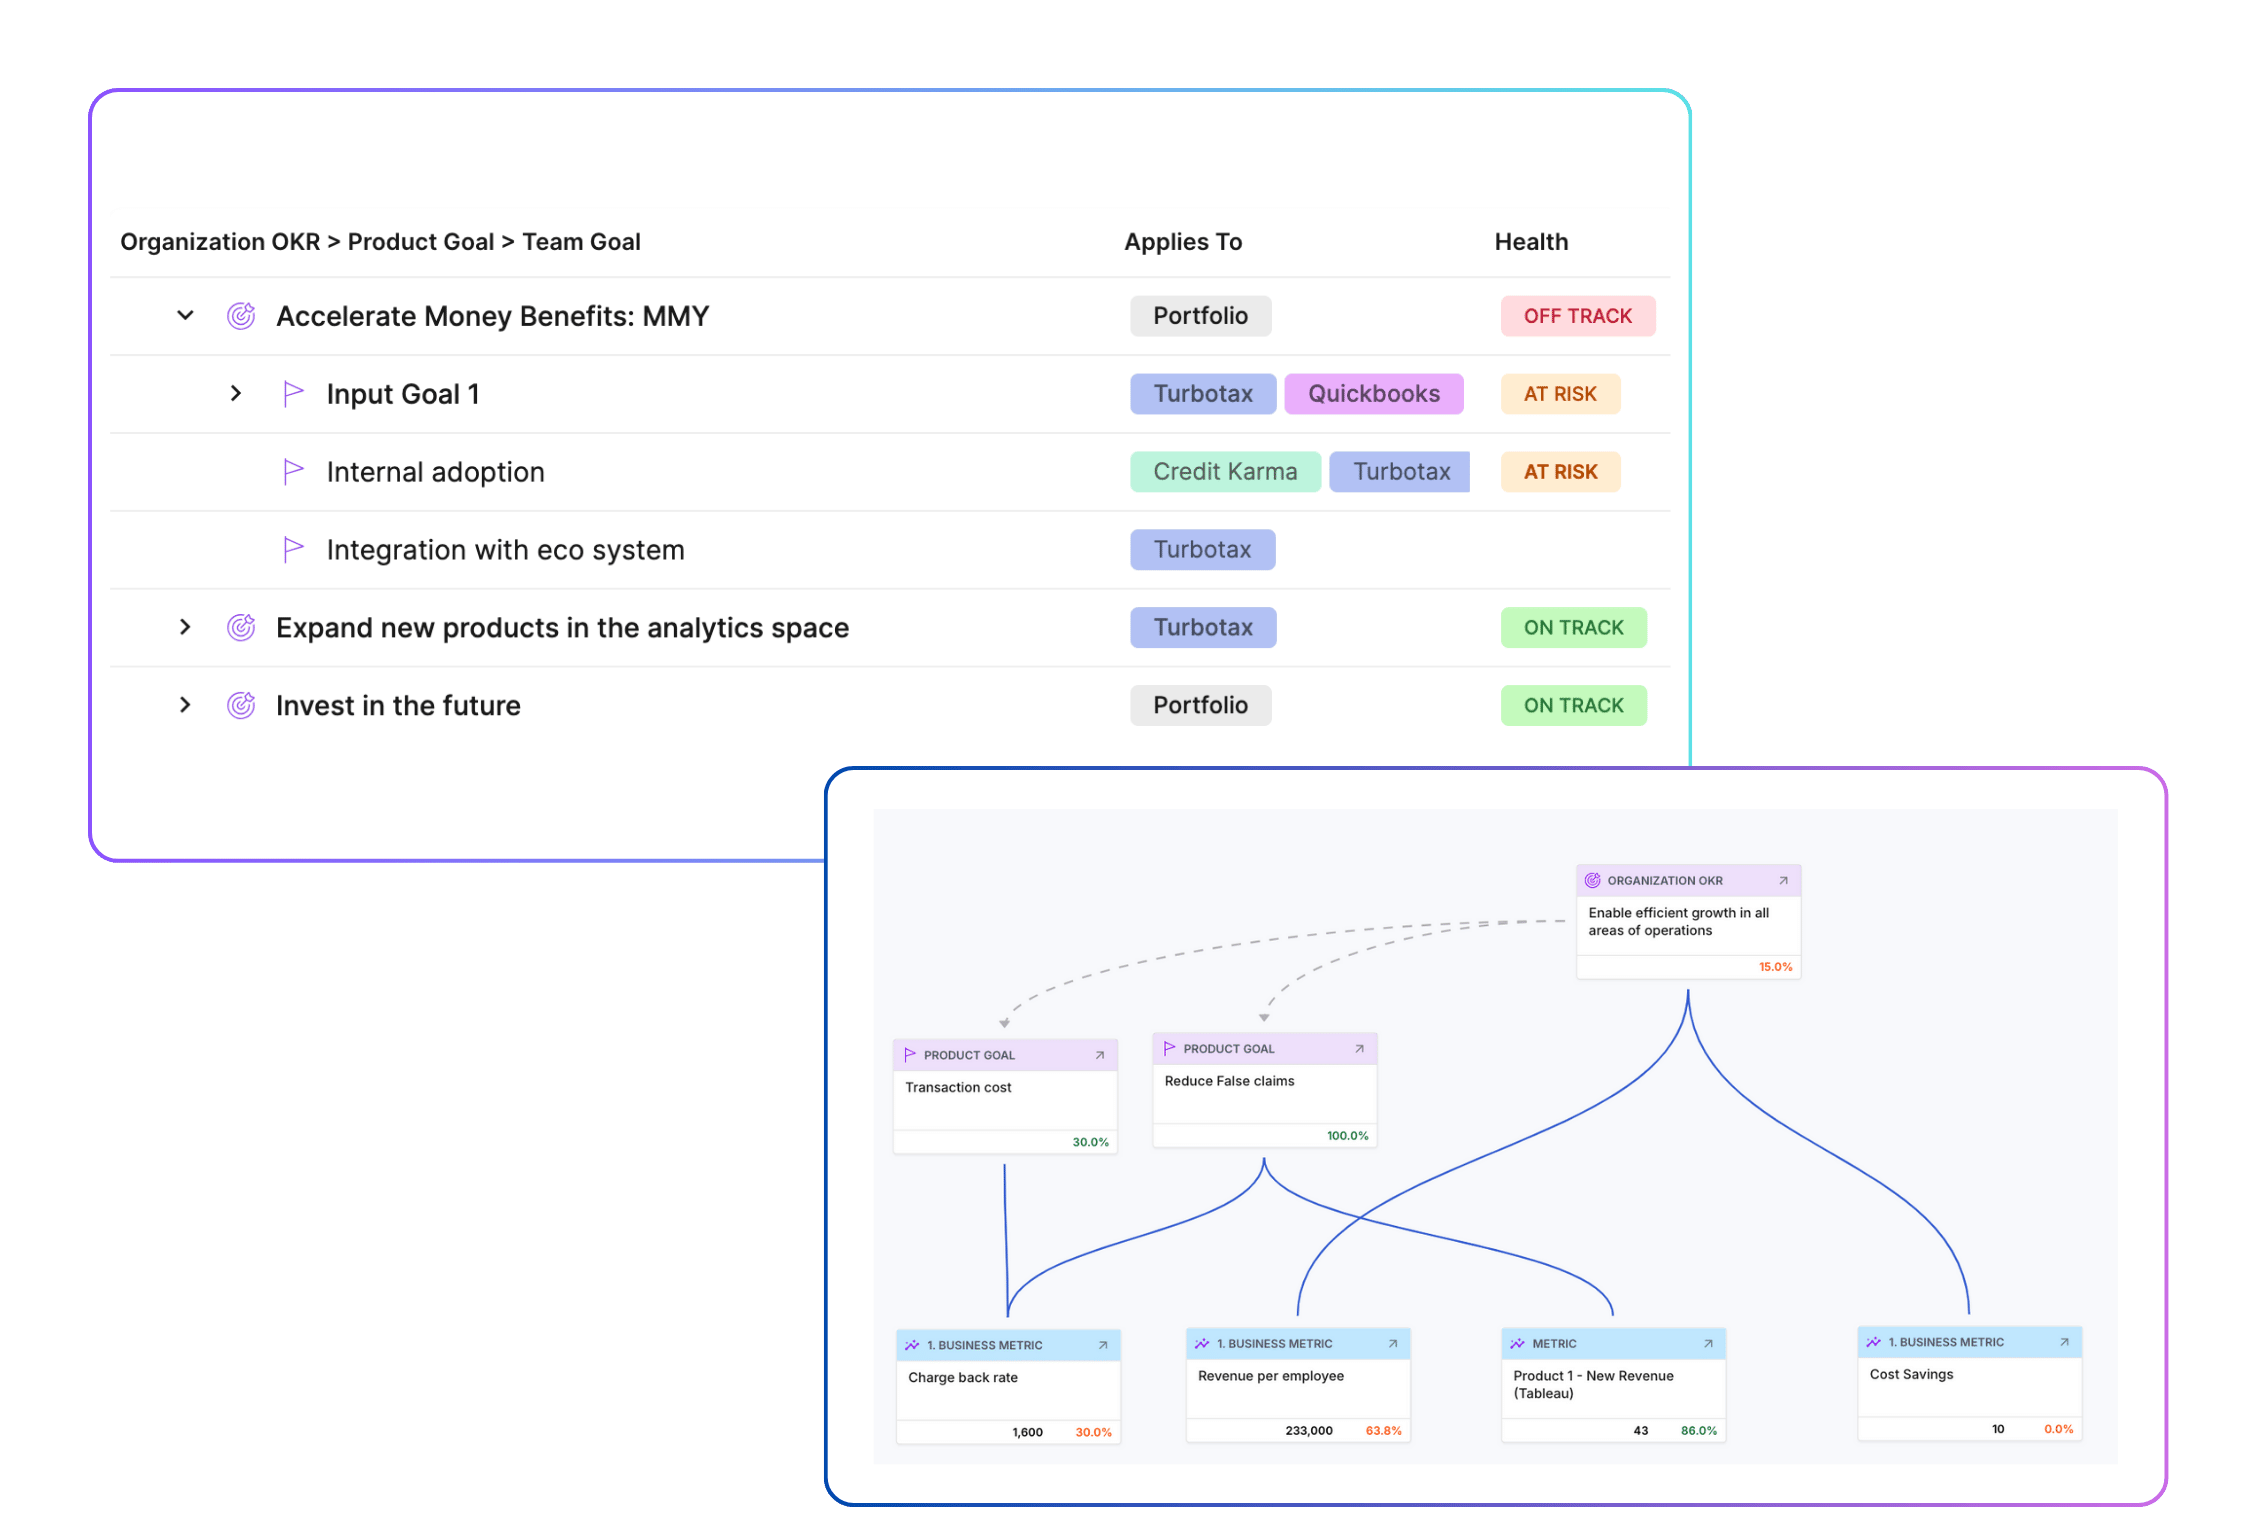Click the OFF TRACK health badge
The height and width of the screenshot is (1532, 2250).
click(x=1577, y=316)
